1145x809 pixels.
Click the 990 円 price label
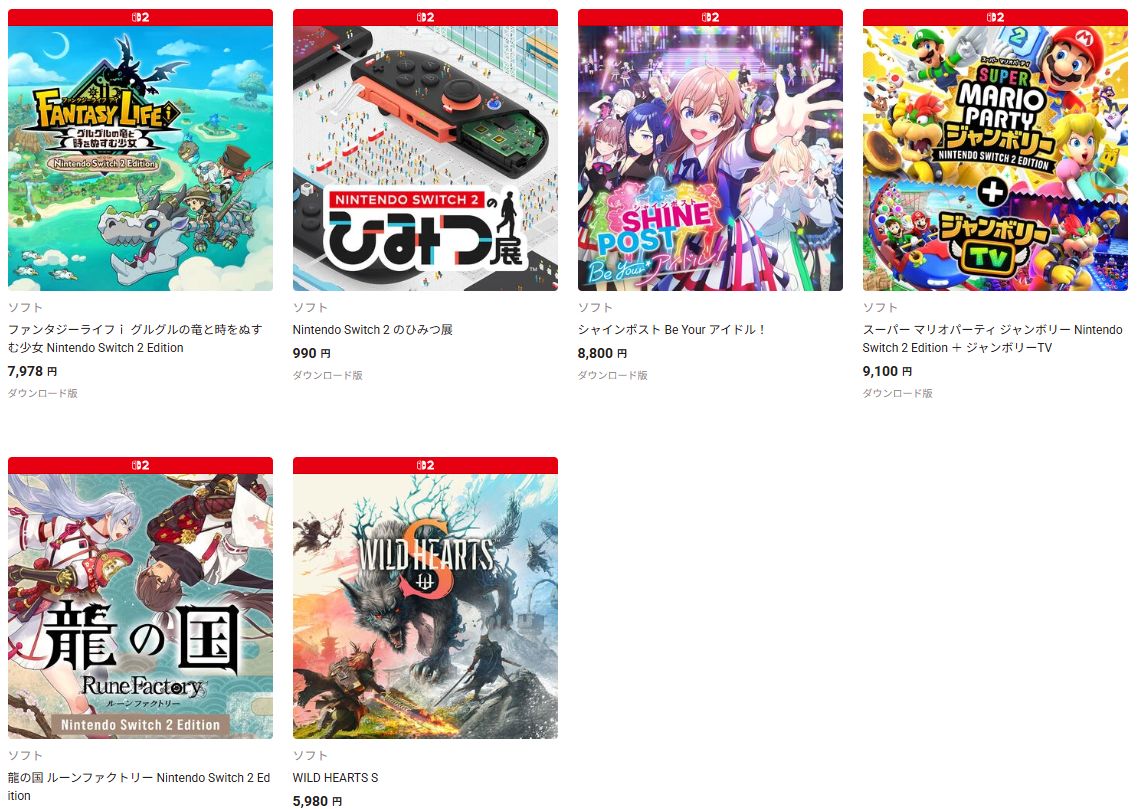tap(312, 353)
